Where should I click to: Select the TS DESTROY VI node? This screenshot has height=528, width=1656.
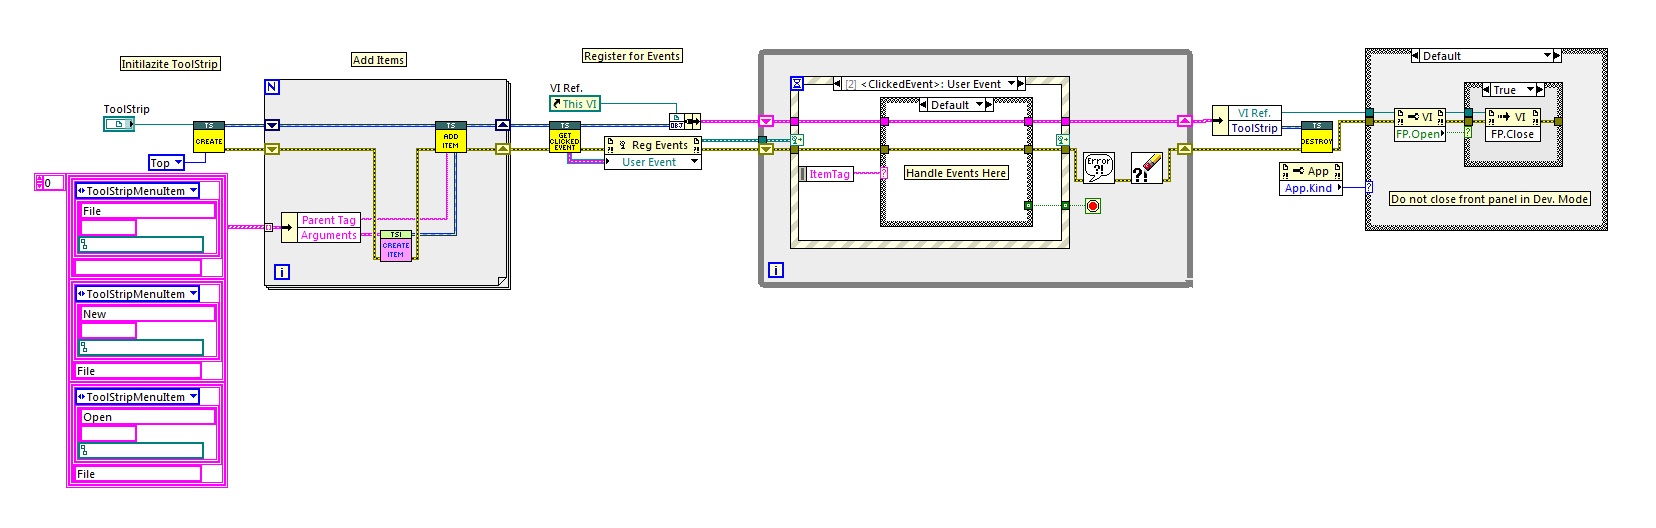pos(1317,137)
